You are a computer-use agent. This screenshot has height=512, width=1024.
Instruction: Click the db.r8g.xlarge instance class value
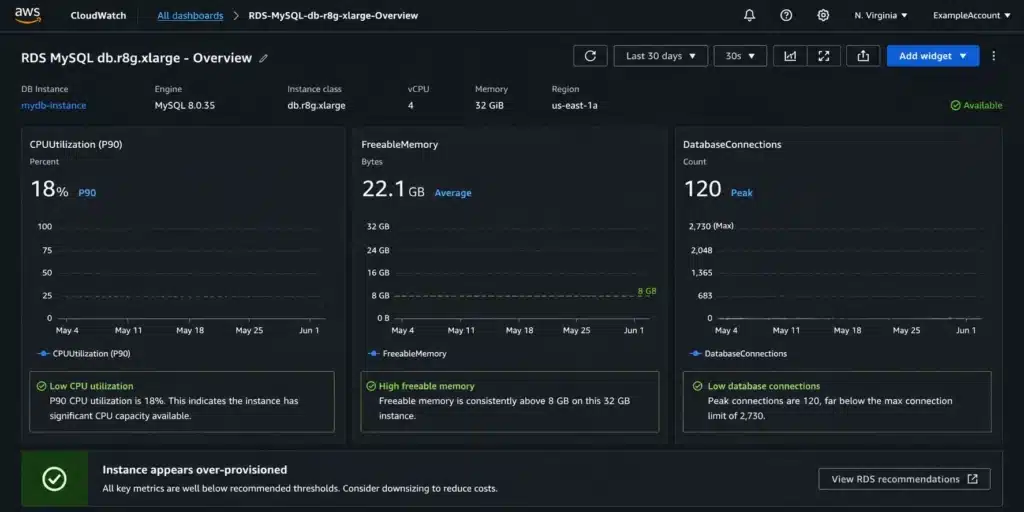(317, 105)
